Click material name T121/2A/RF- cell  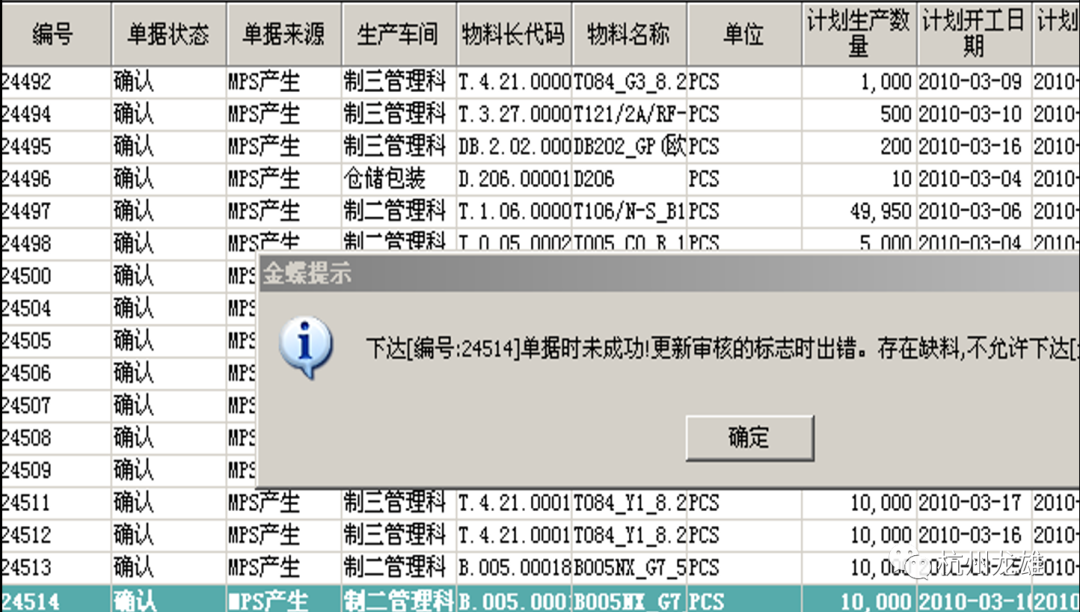click(629, 114)
